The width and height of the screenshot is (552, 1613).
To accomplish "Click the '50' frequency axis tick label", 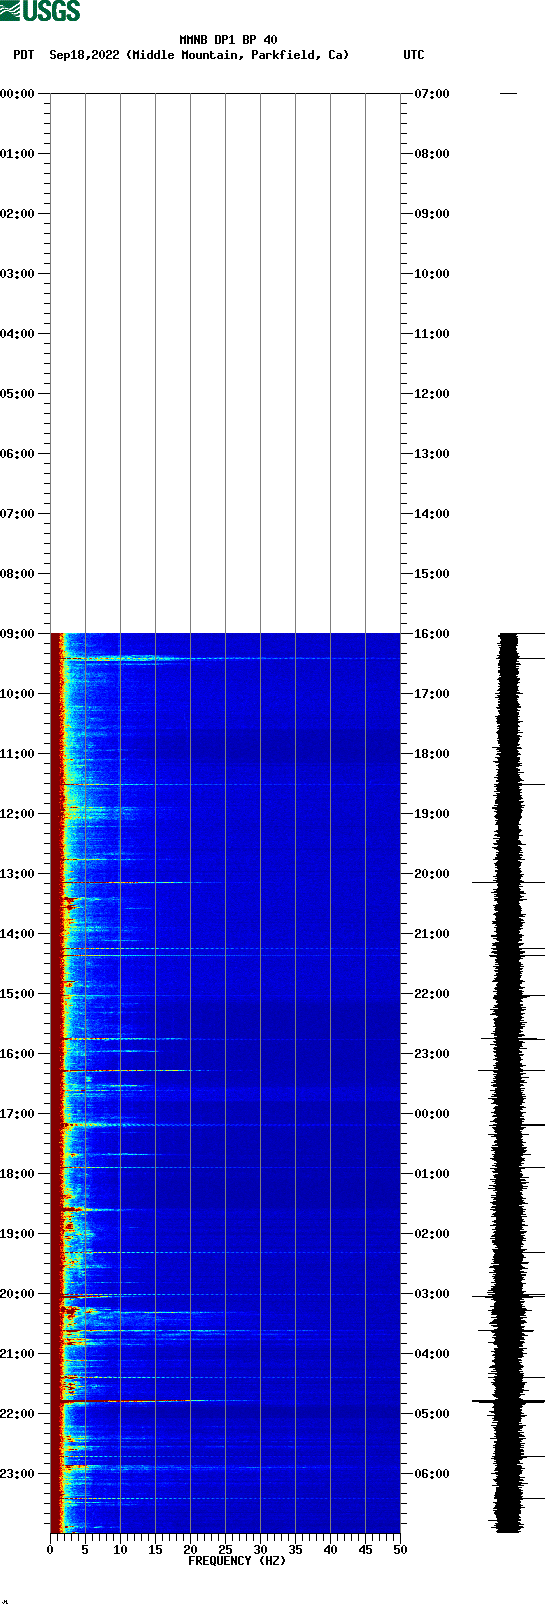I will coord(400,1550).
